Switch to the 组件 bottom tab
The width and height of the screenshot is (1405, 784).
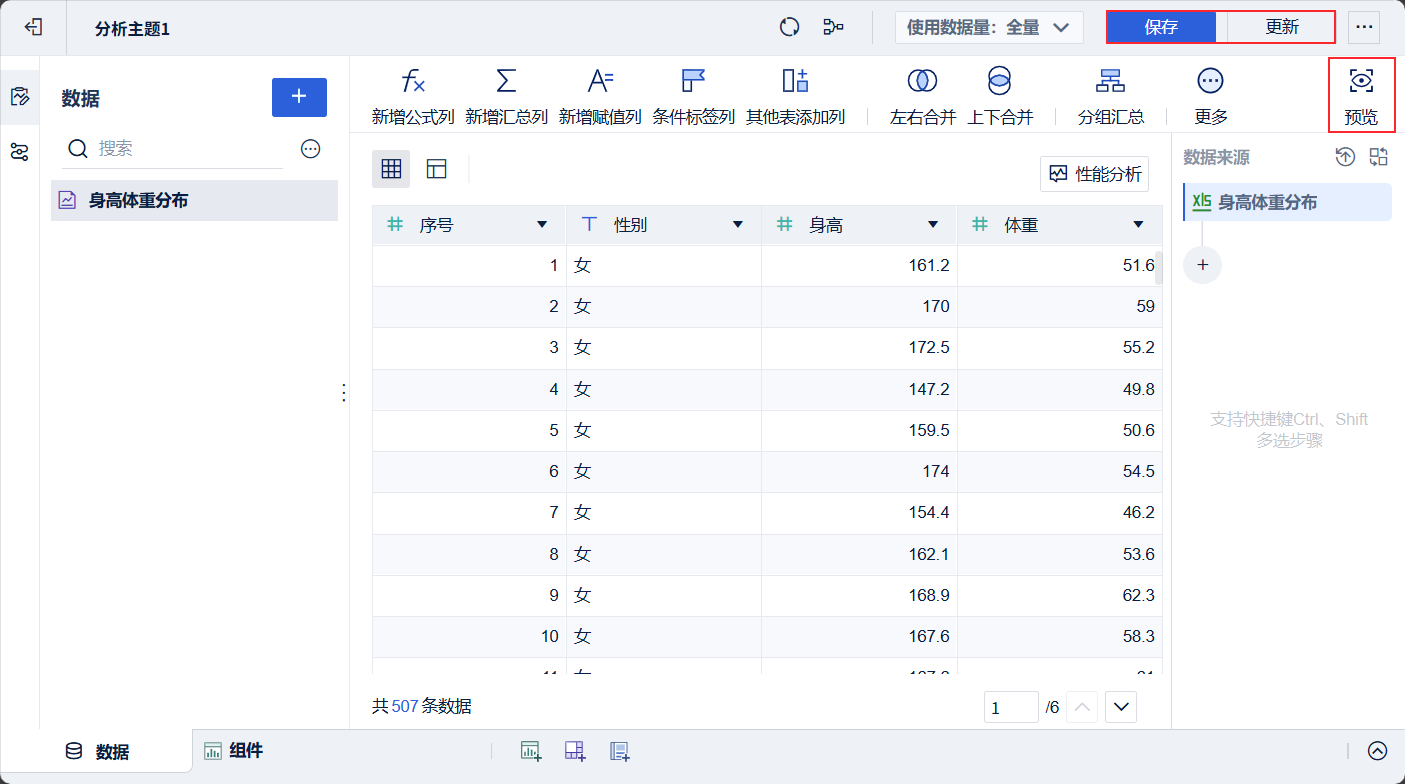pos(234,751)
